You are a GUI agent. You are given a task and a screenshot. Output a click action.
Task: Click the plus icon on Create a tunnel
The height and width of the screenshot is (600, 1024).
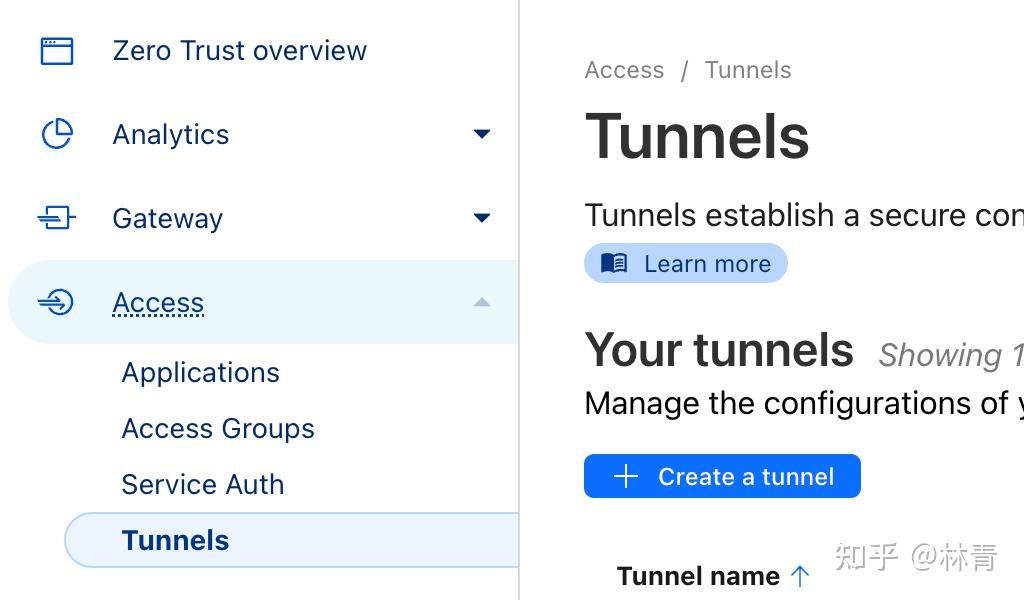[626, 477]
